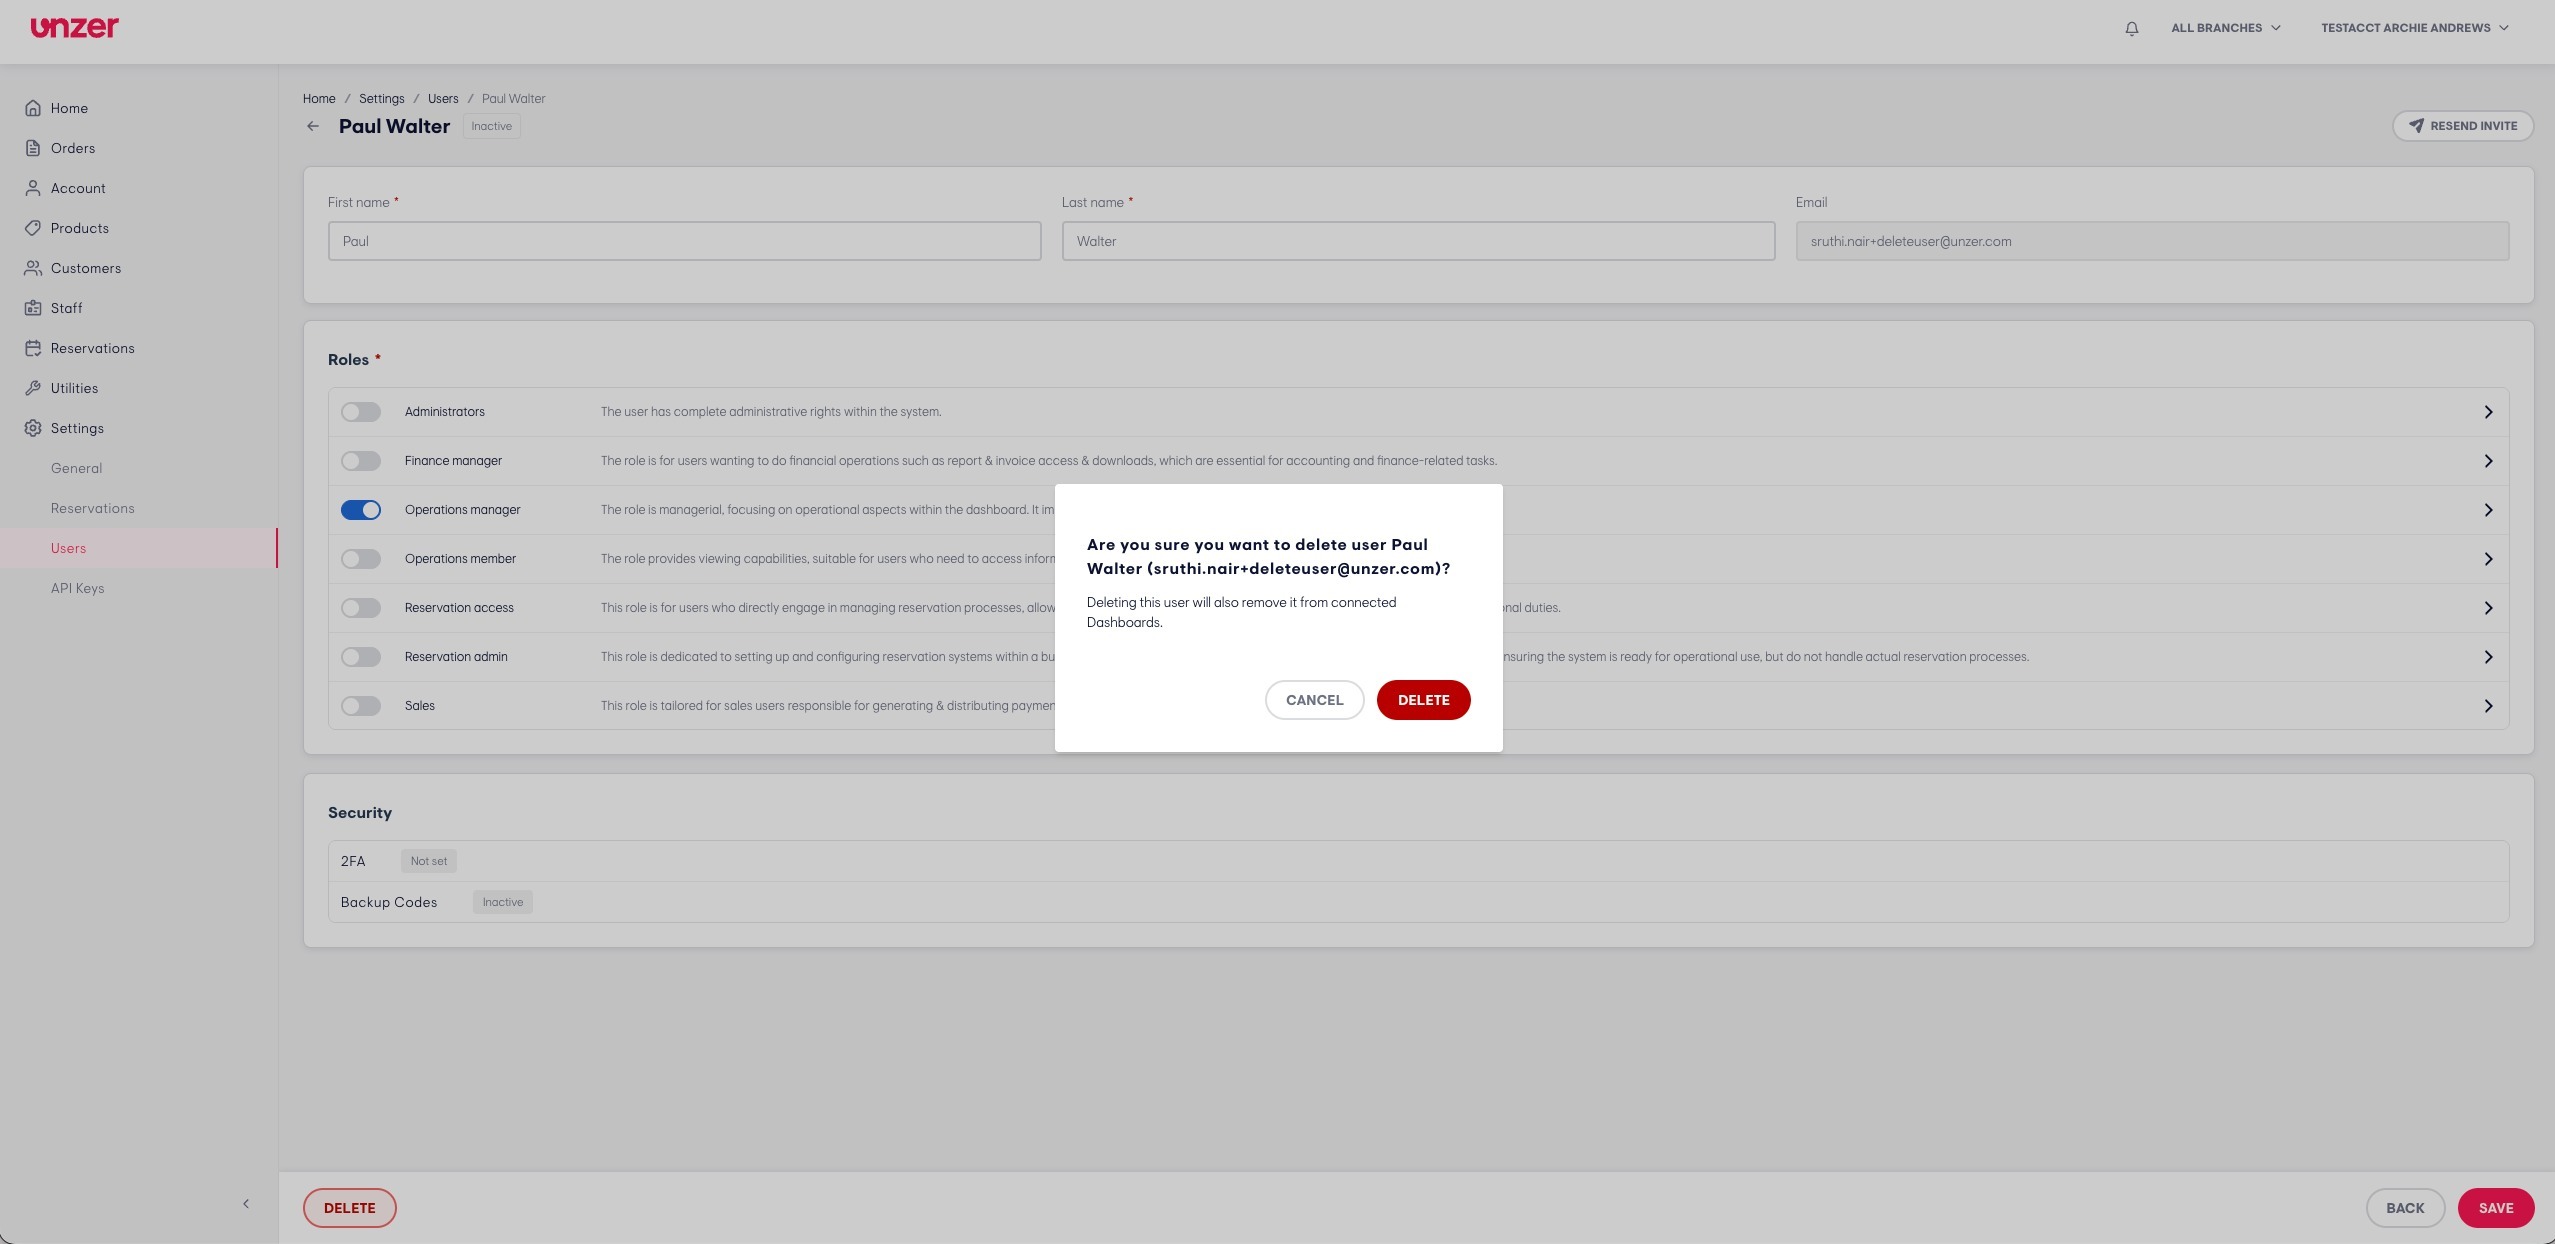
Task: Expand the Sales role chevron
Action: [2488, 706]
